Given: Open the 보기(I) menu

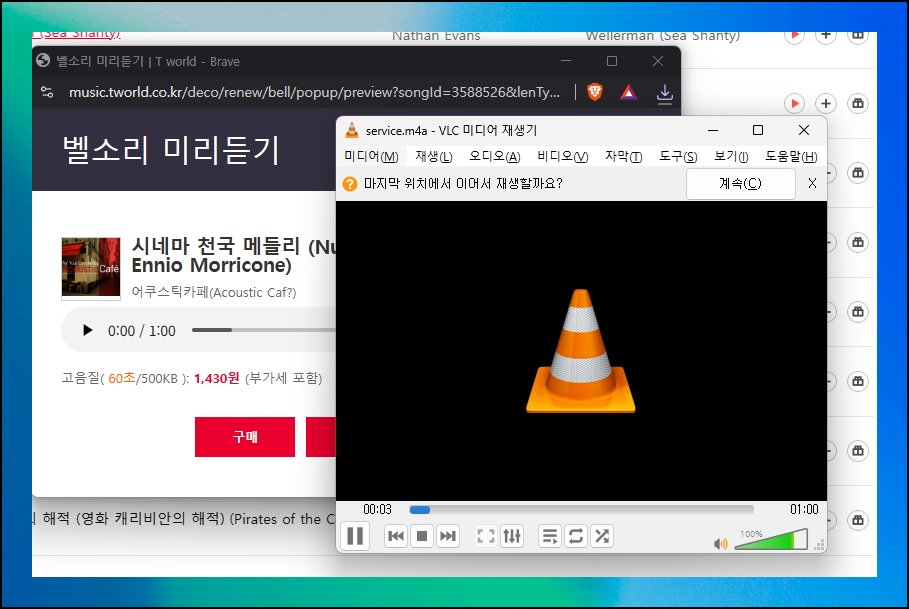Looking at the screenshot, I should [731, 156].
